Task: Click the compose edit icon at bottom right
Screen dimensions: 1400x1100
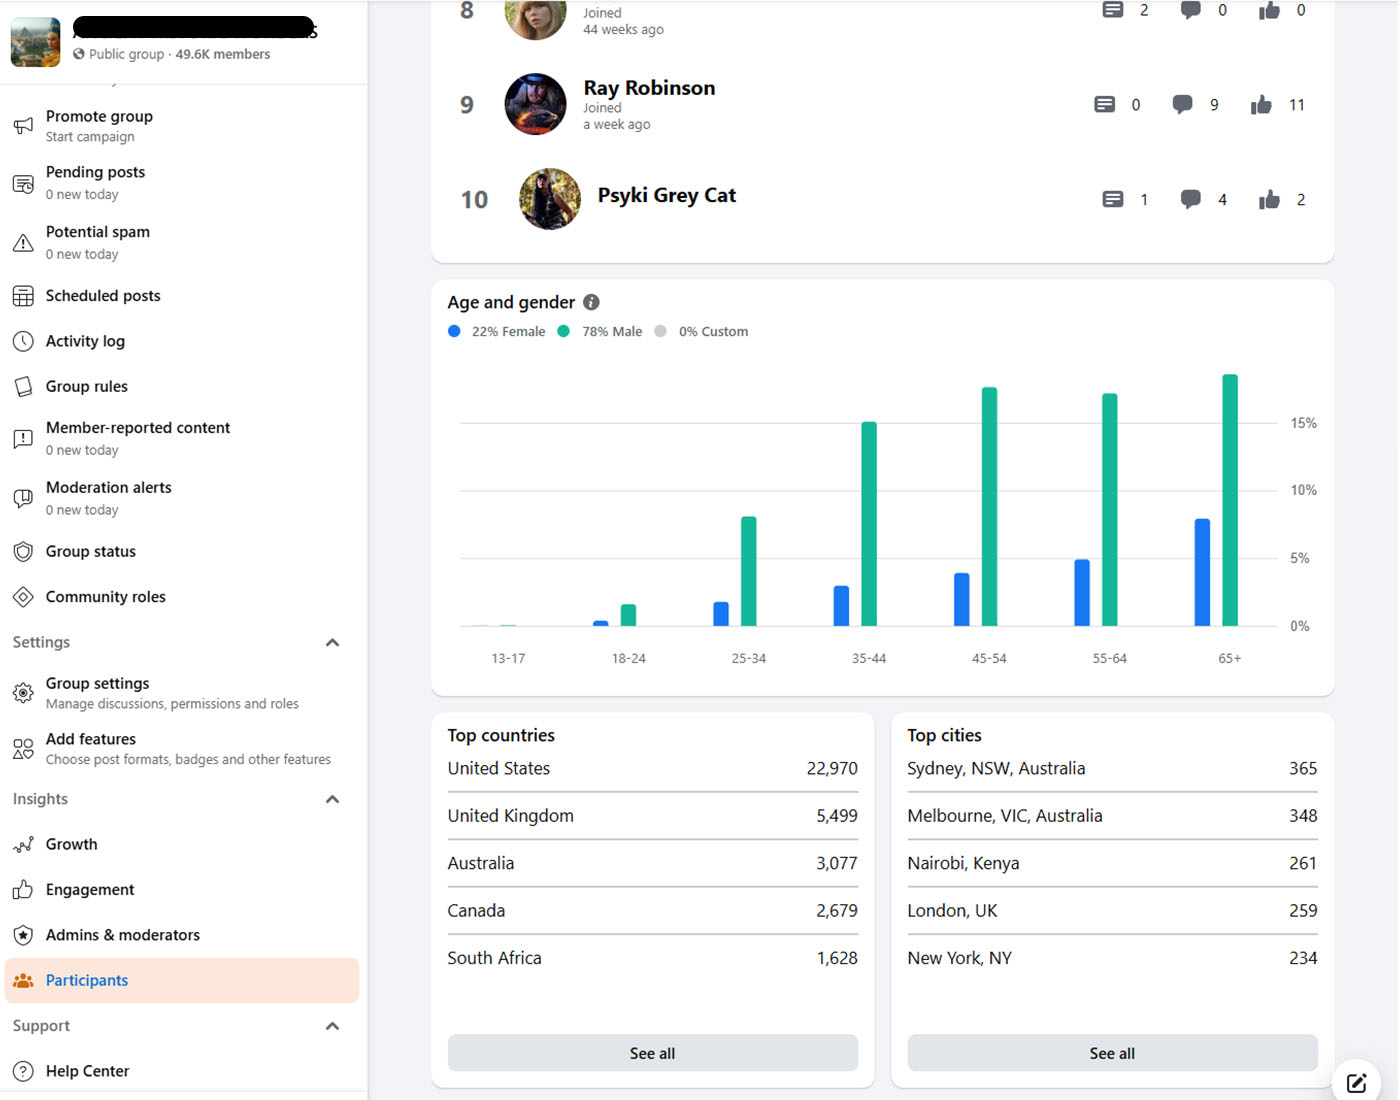Action: (x=1356, y=1082)
